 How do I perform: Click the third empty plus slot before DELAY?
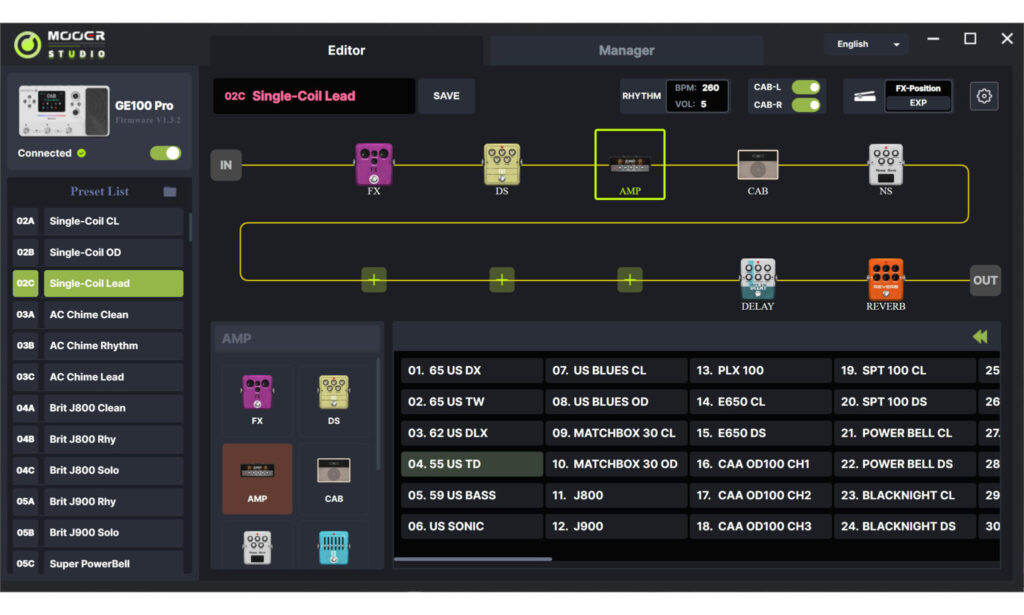click(630, 280)
